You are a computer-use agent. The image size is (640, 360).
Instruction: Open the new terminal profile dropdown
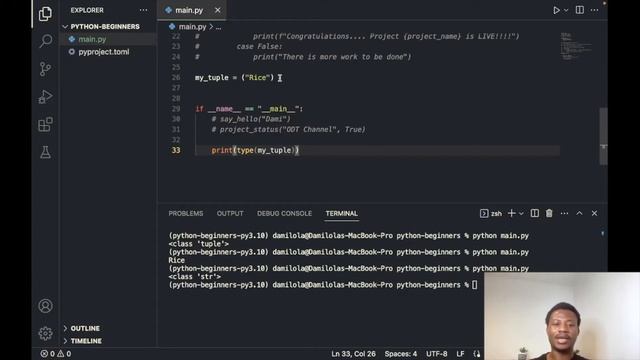coord(521,213)
